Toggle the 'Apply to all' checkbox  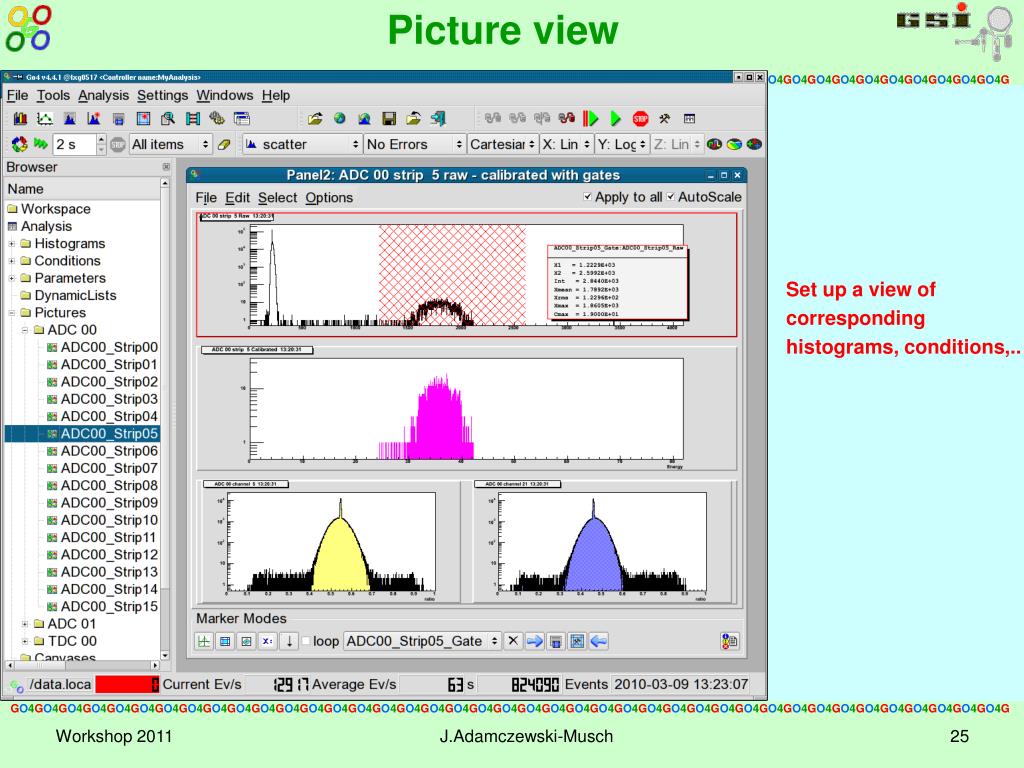pos(588,197)
